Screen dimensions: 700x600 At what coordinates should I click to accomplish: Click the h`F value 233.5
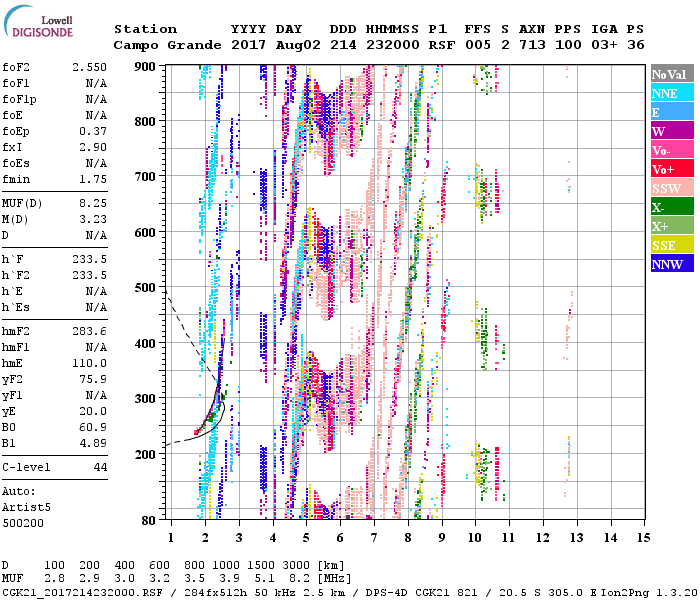pyautogui.click(x=89, y=259)
